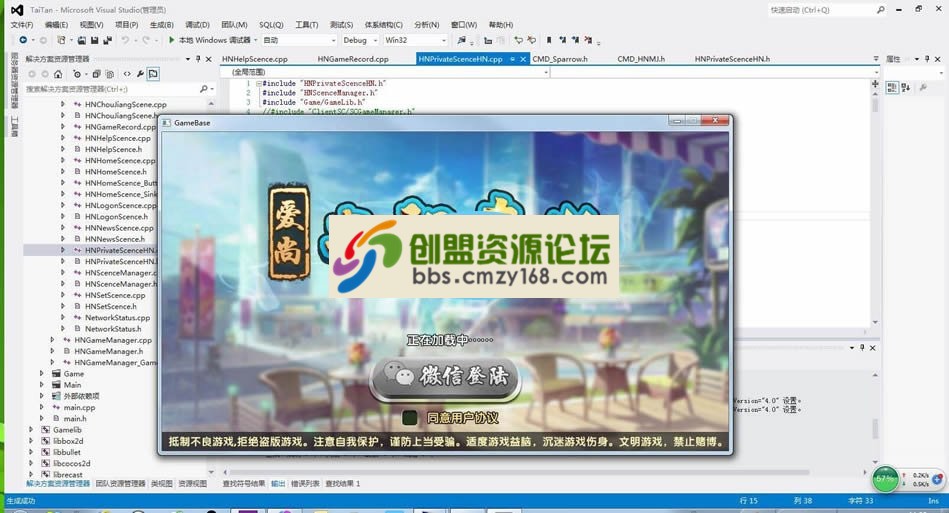The image size is (949, 513).
Task: Click the 微信登陆 login button
Action: 446,379
